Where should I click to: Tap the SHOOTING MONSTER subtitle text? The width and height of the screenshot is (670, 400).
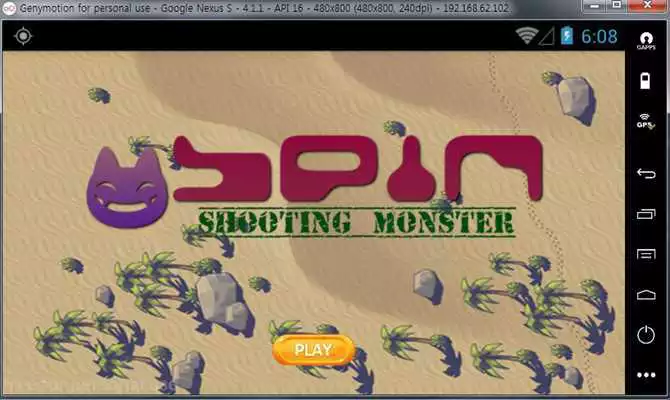[x=357, y=222]
